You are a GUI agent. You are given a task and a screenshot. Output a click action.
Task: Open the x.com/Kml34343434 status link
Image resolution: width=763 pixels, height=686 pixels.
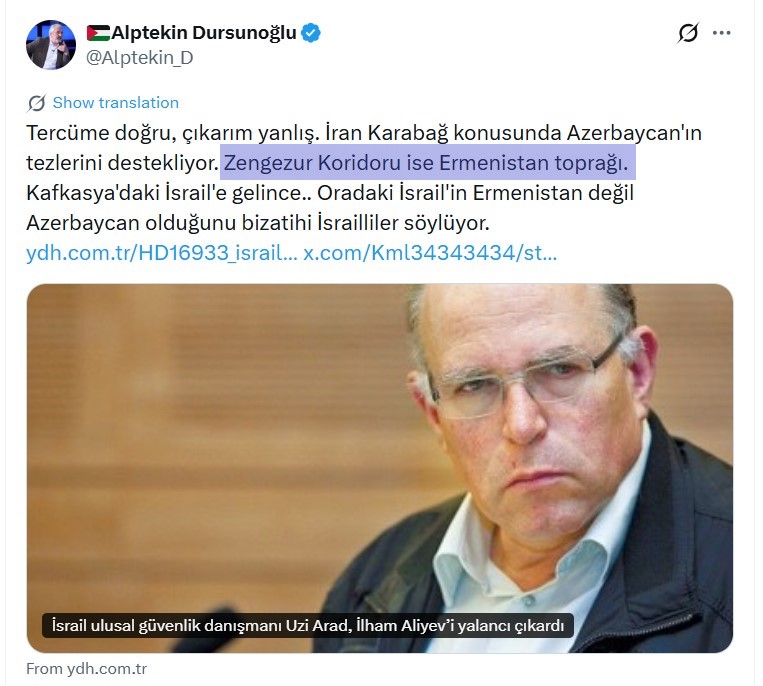pos(430,253)
